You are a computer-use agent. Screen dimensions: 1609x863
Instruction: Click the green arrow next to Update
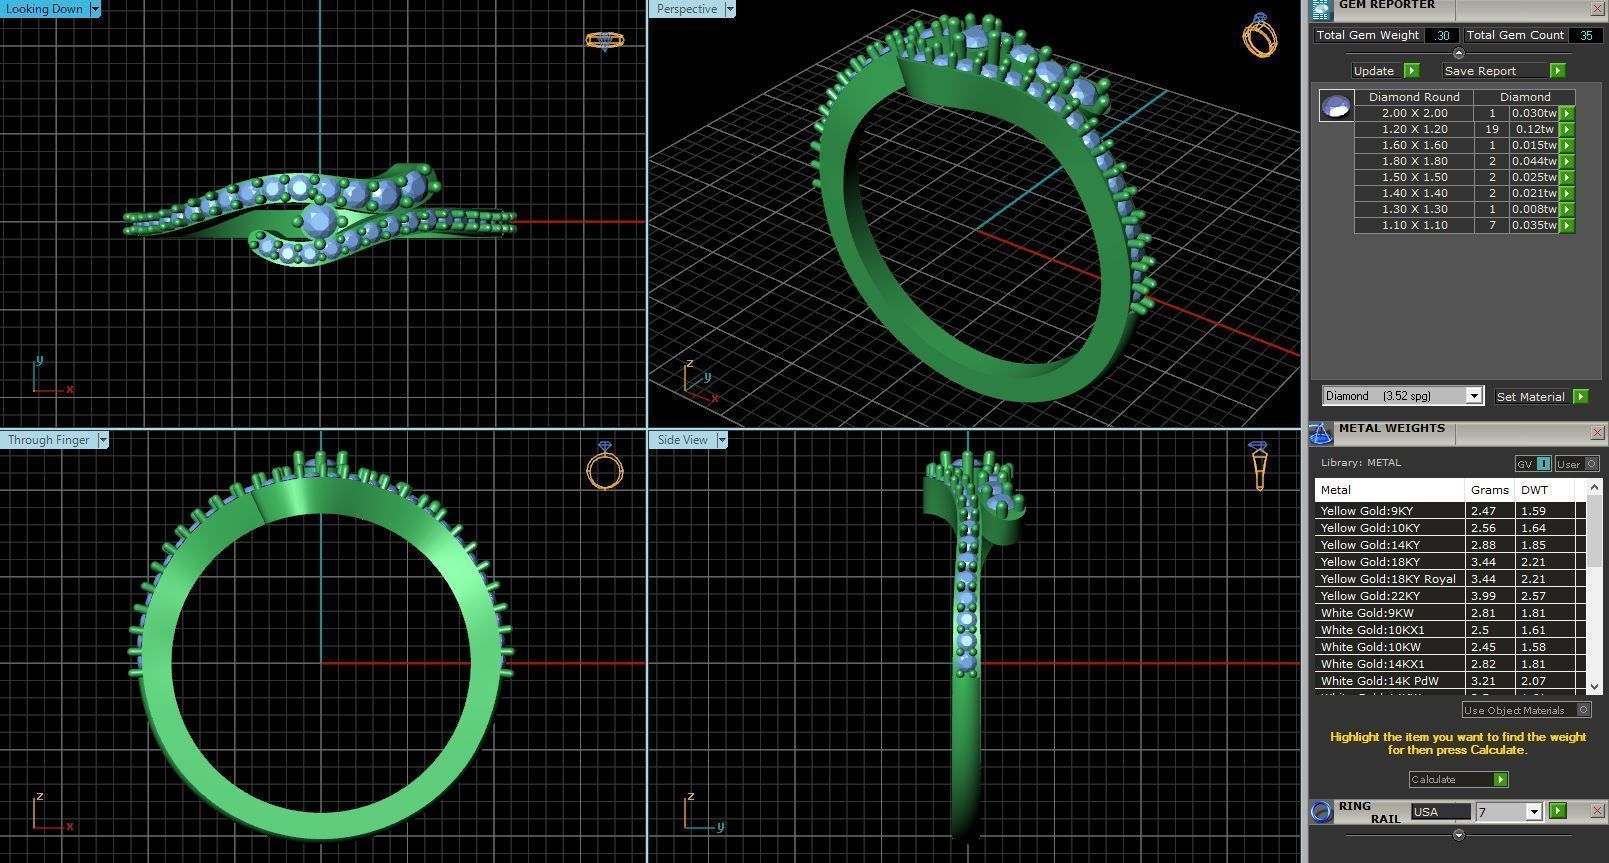pos(1411,71)
